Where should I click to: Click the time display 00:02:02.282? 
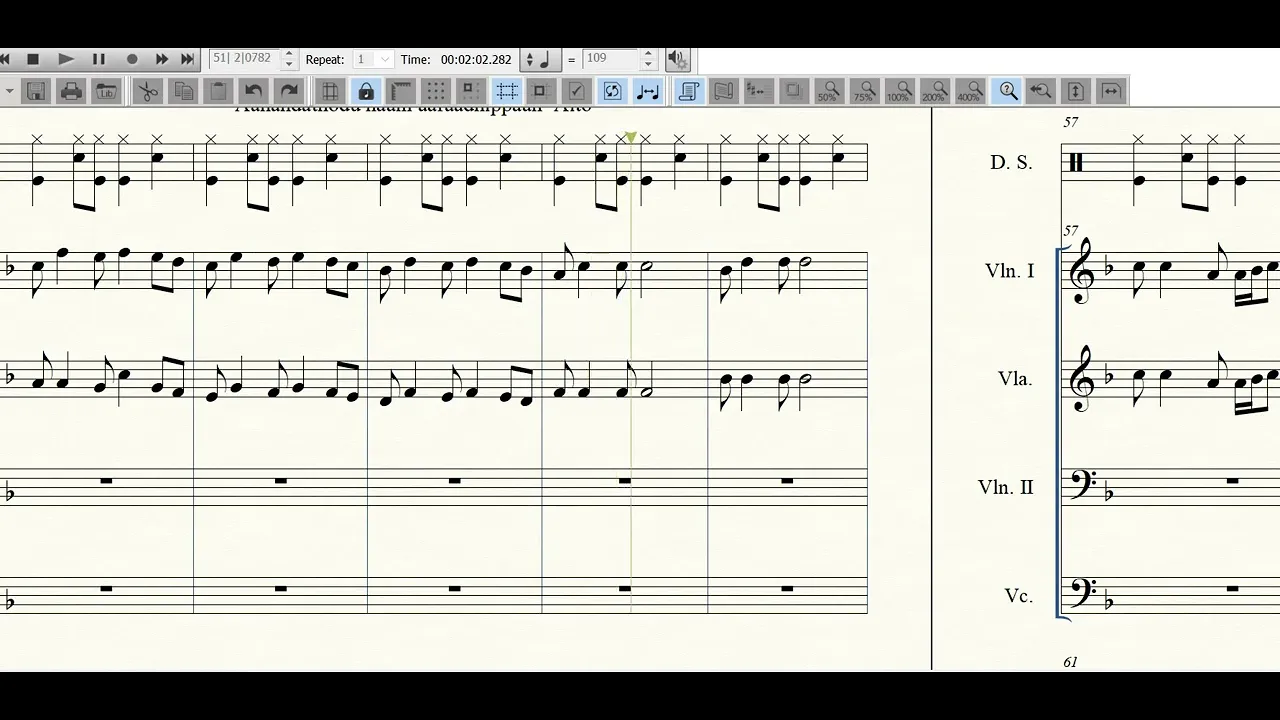point(476,60)
